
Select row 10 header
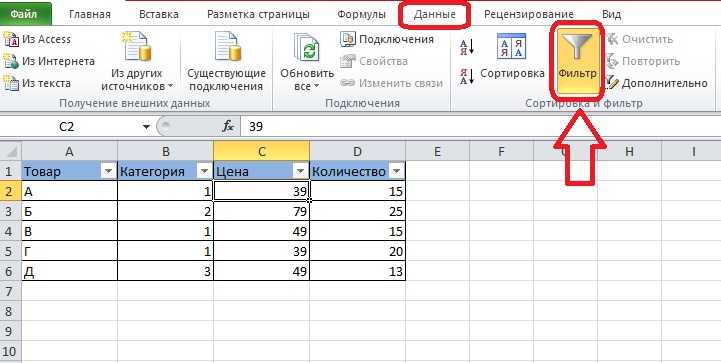point(11,352)
